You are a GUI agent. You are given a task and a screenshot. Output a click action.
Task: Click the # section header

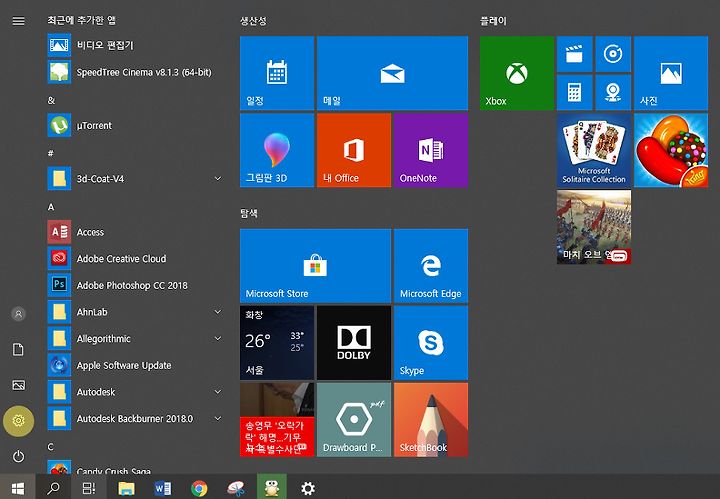coord(51,153)
